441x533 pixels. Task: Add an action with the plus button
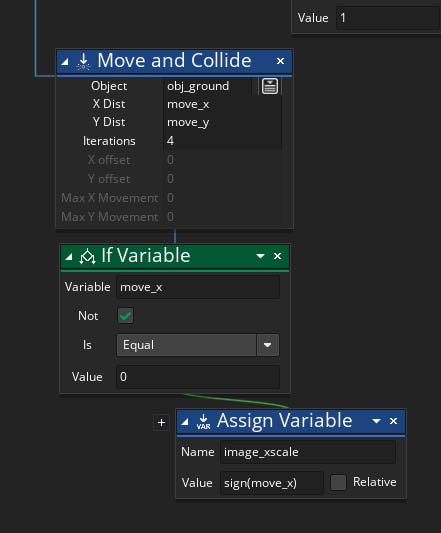pyautogui.click(x=162, y=423)
